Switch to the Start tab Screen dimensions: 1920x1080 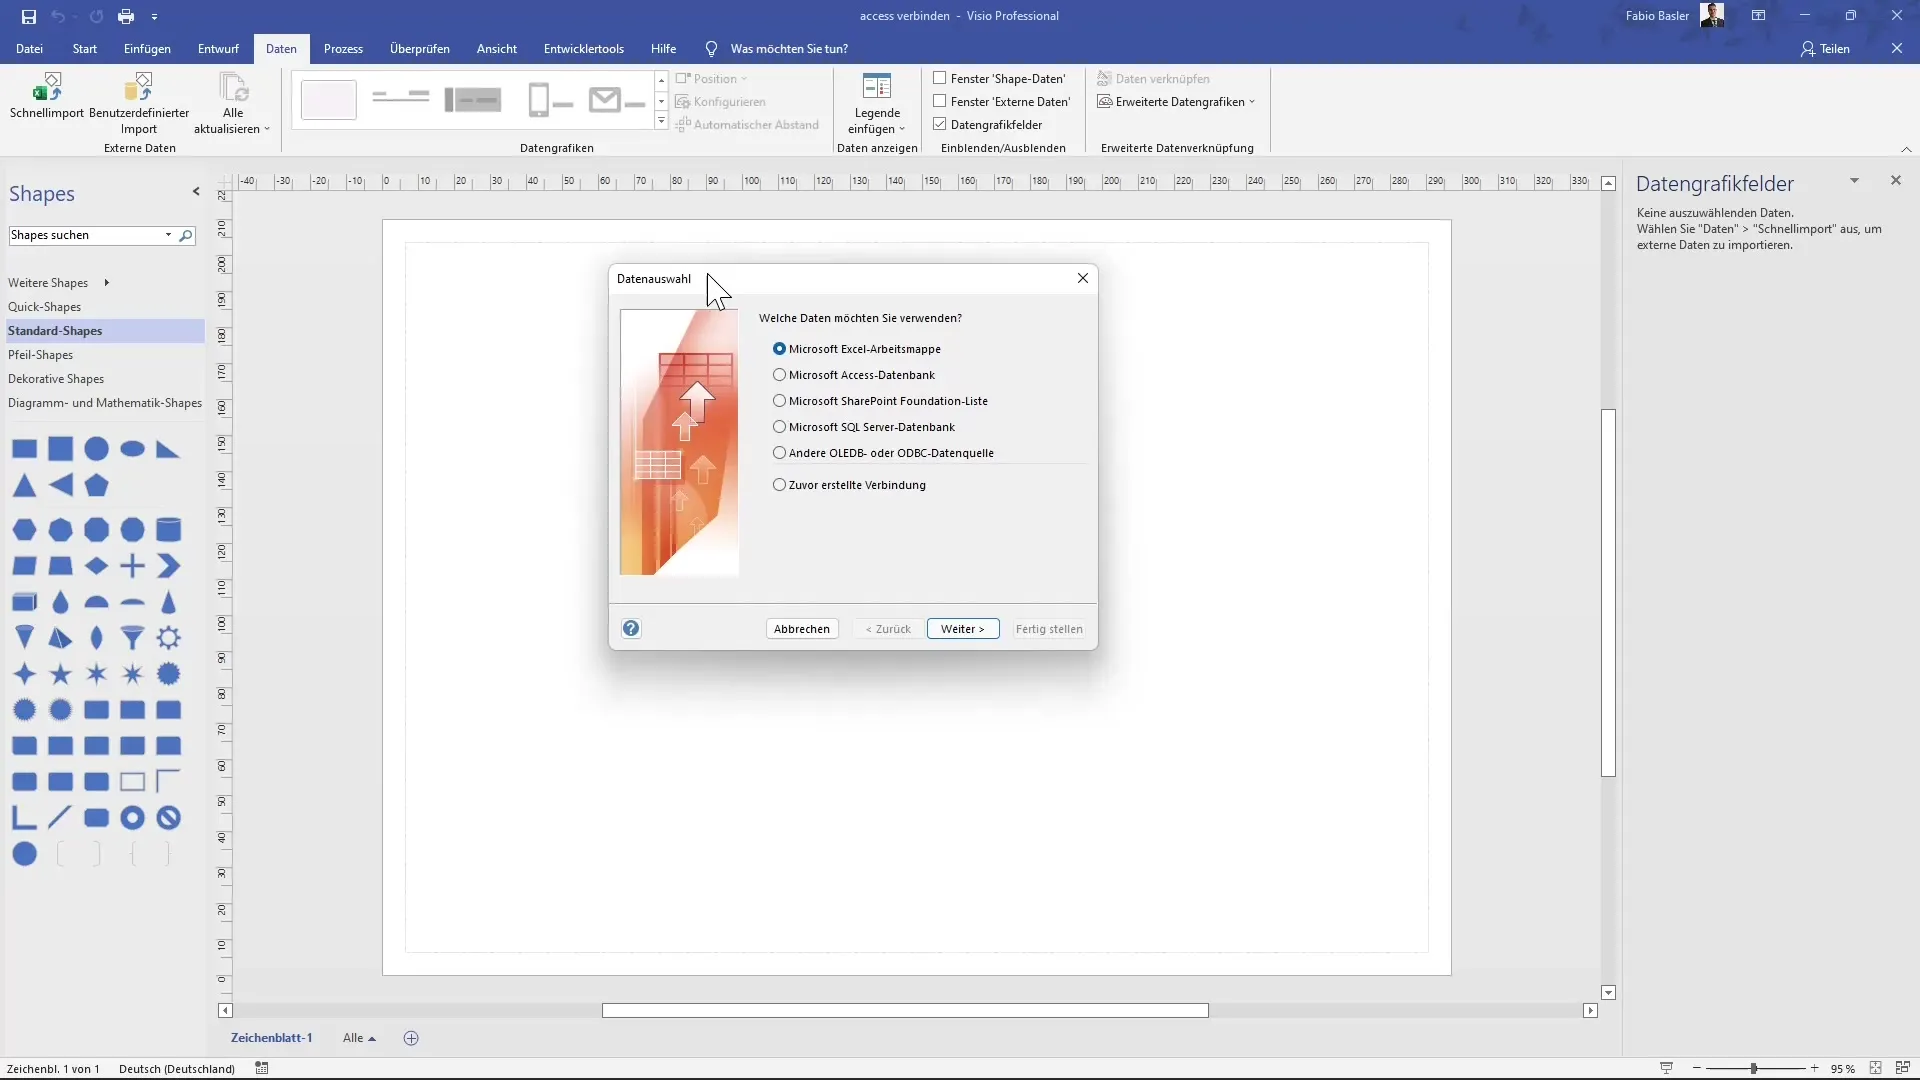pyautogui.click(x=85, y=48)
